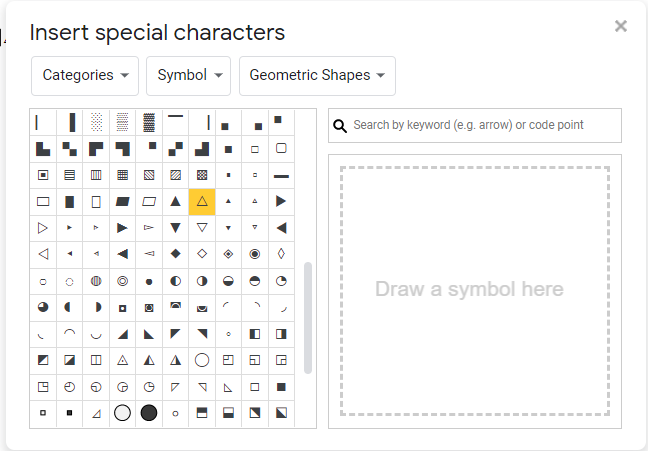This screenshot has width=648, height=451.
Task: Insert the black diamond symbol
Action: click(x=176, y=254)
